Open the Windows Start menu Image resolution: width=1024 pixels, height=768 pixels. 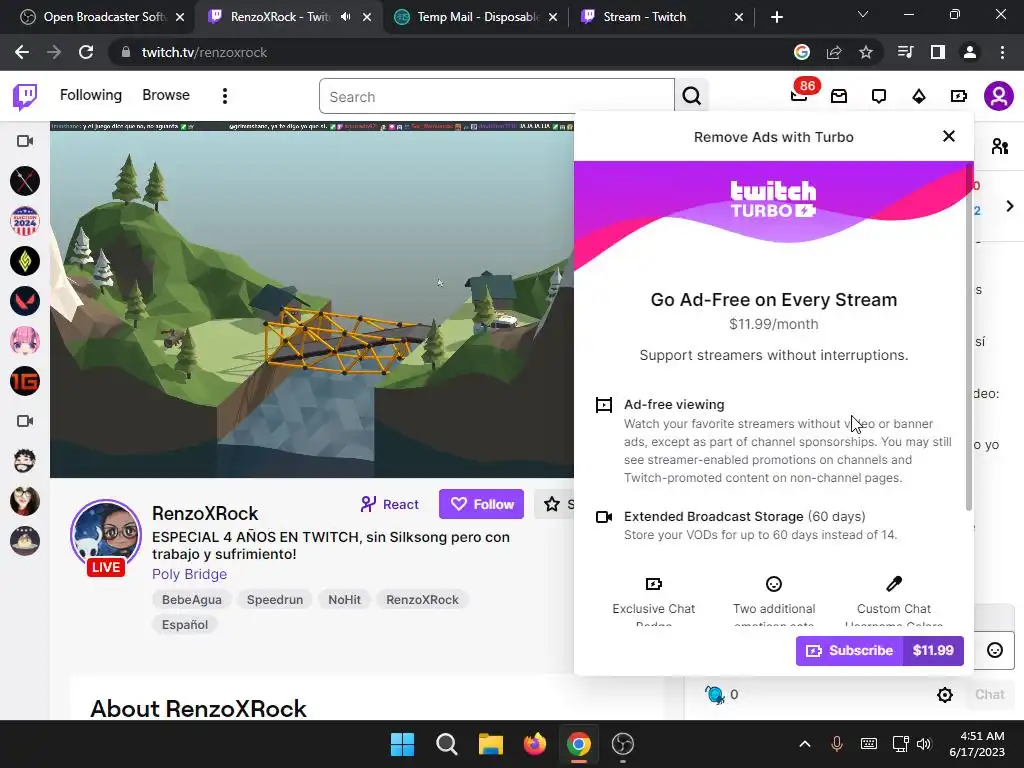(402, 744)
